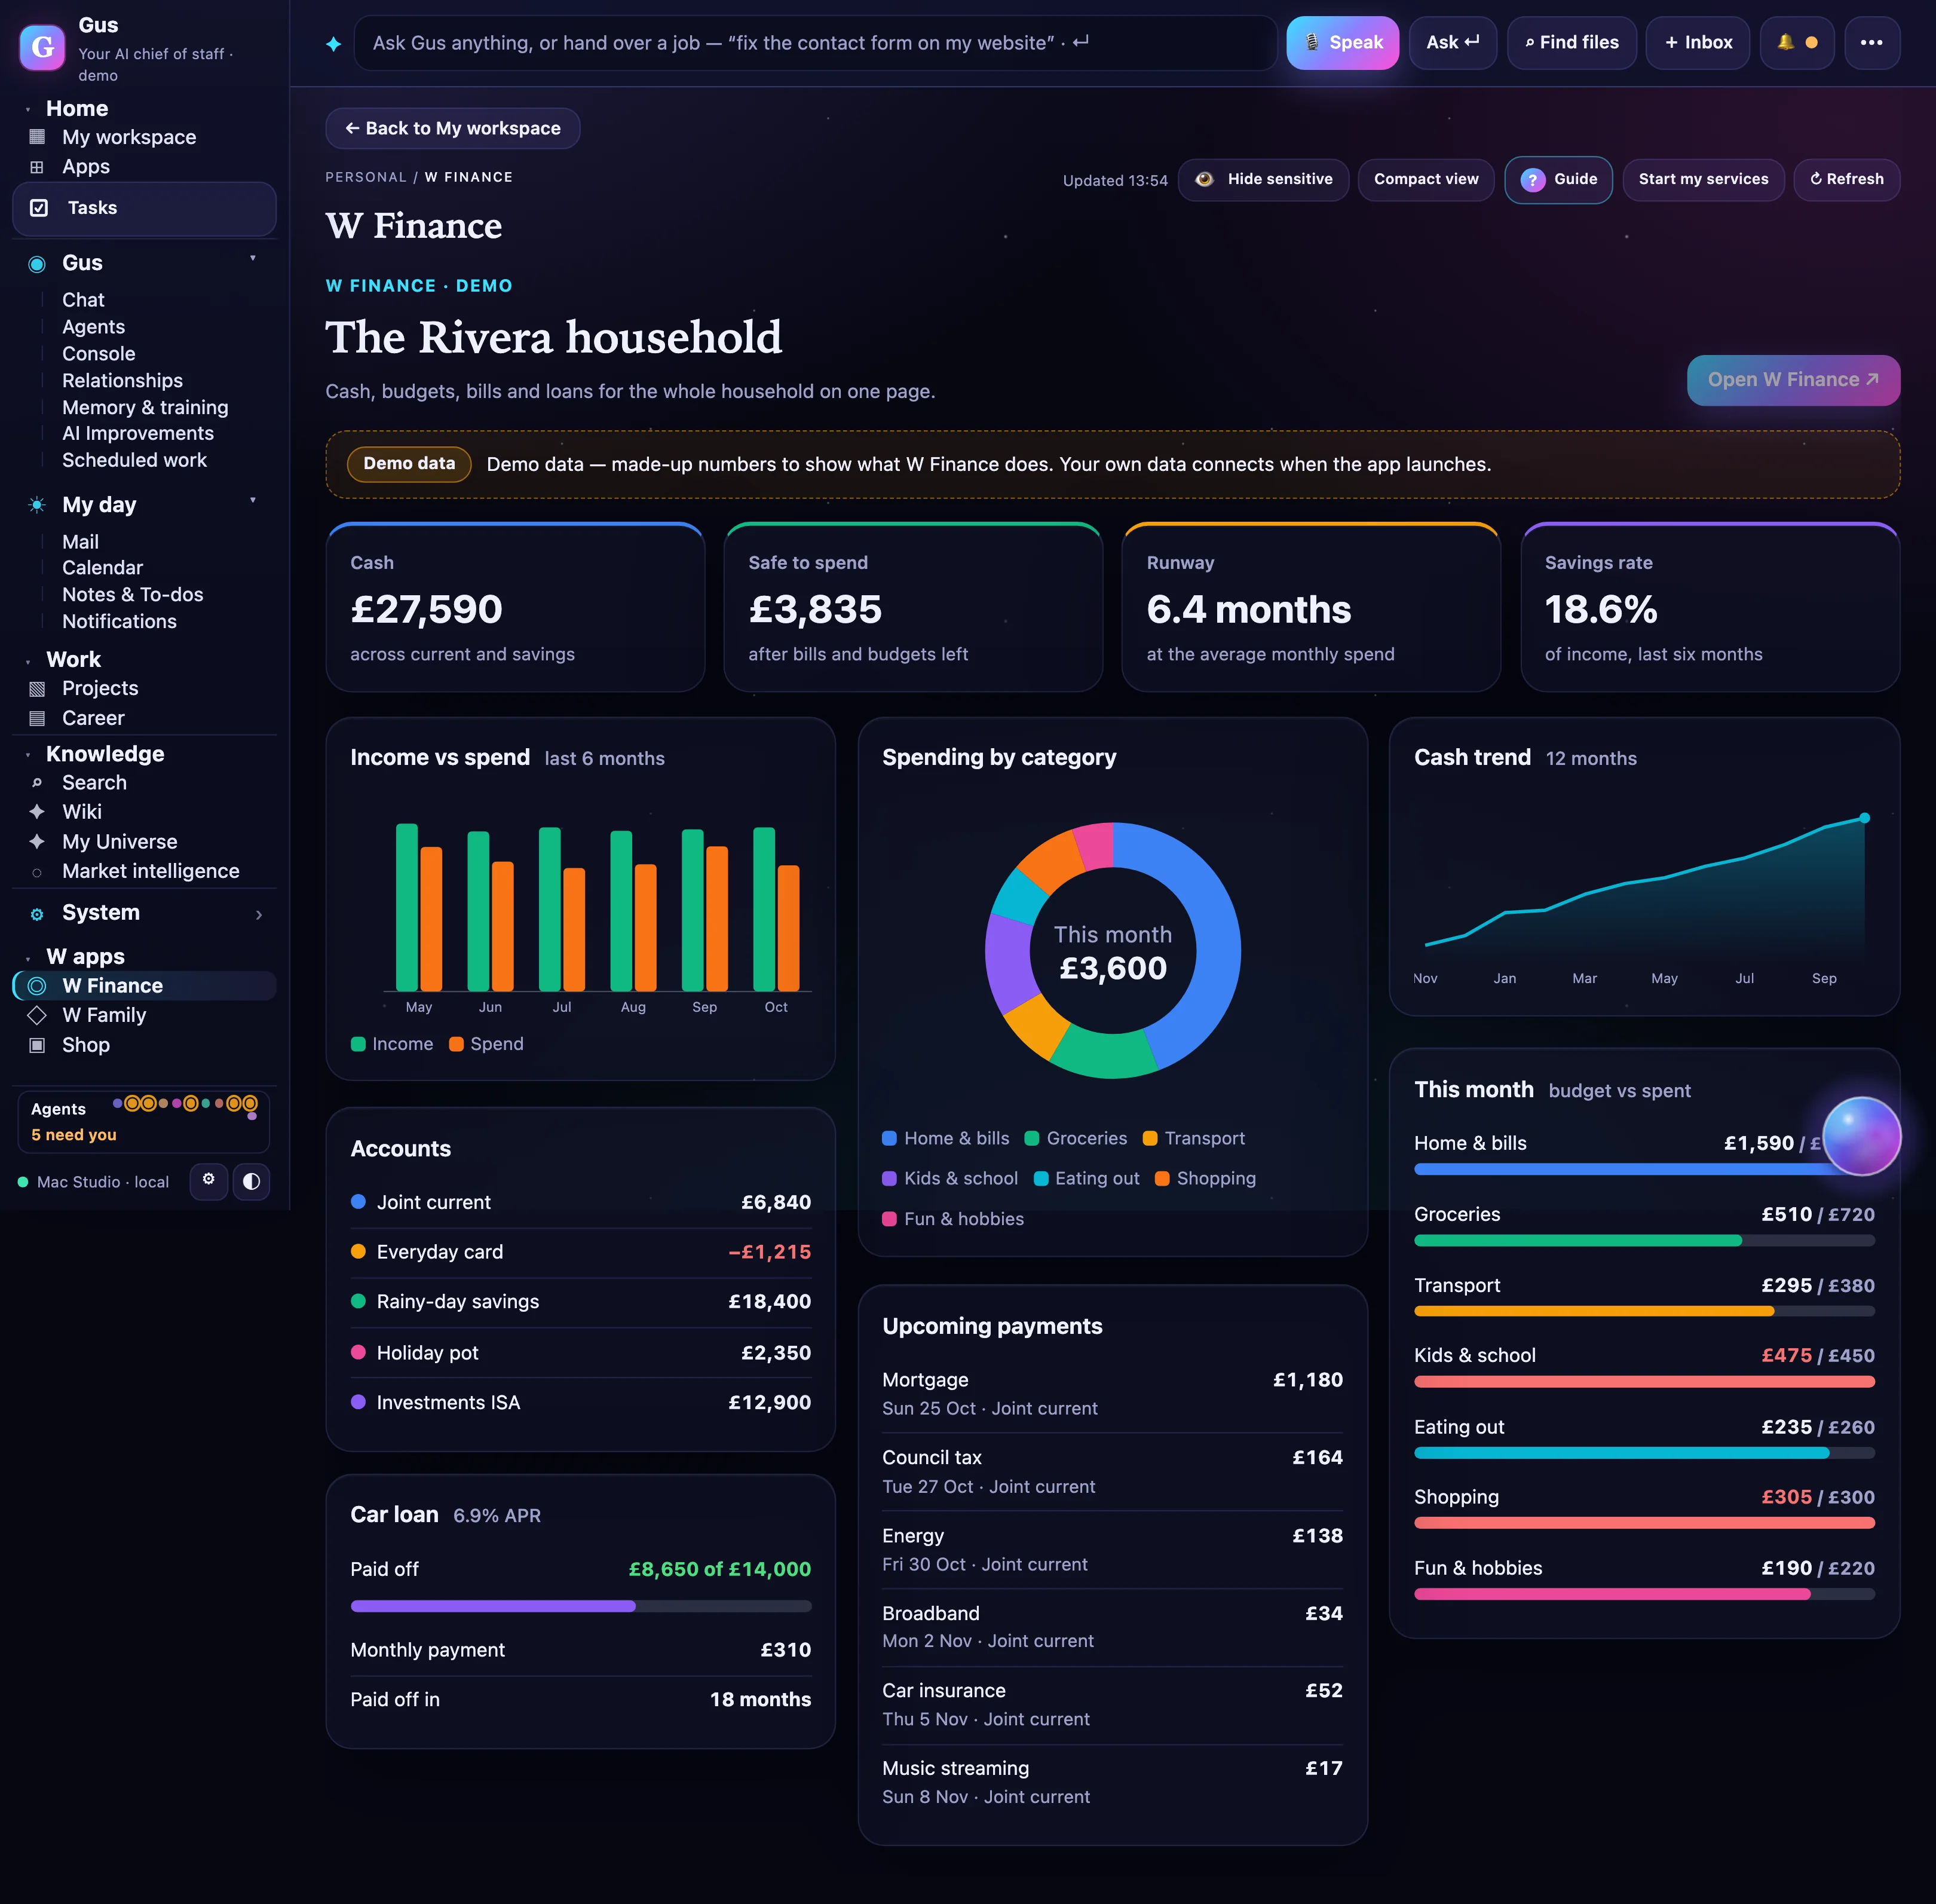Collapse the Gus sidebar section
Viewport: 1936px width, 1904px height.
(x=253, y=259)
